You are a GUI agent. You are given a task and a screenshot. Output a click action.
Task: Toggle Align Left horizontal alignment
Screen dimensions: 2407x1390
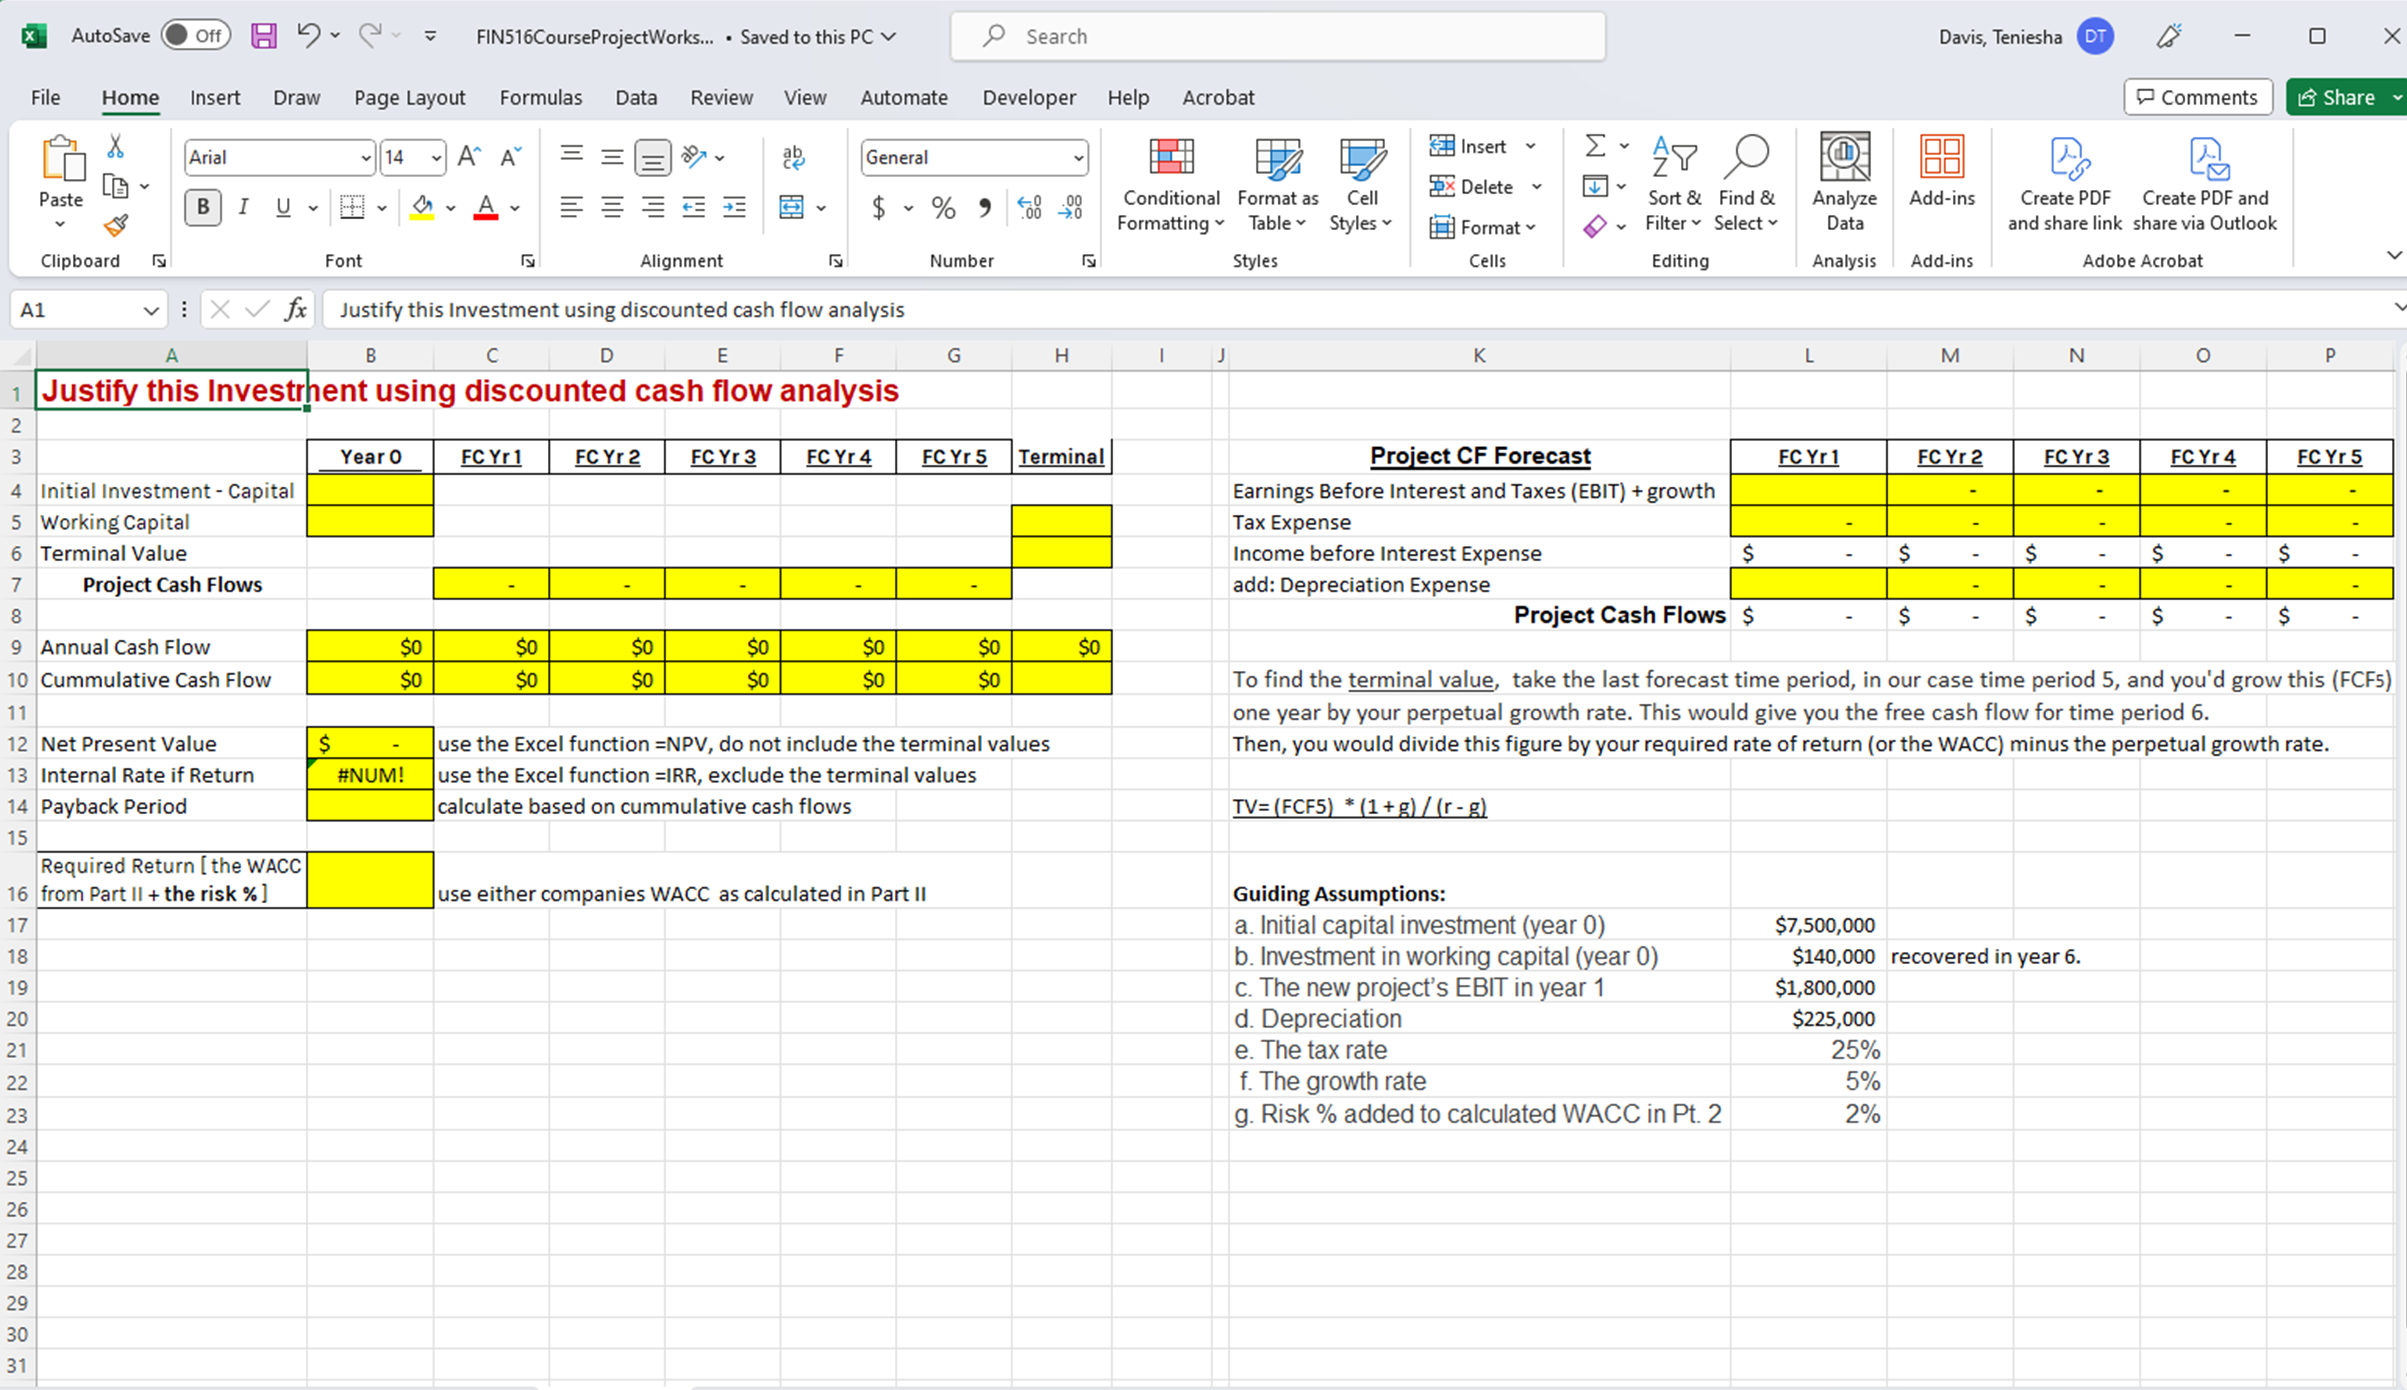[571, 207]
